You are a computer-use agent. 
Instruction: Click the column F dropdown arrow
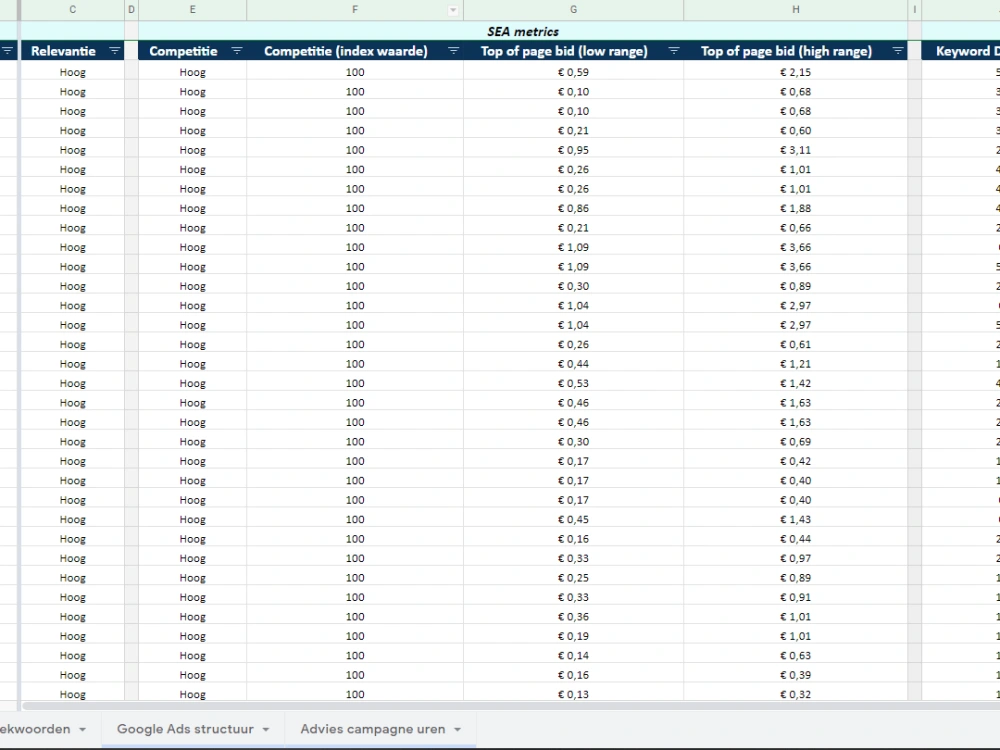(453, 10)
